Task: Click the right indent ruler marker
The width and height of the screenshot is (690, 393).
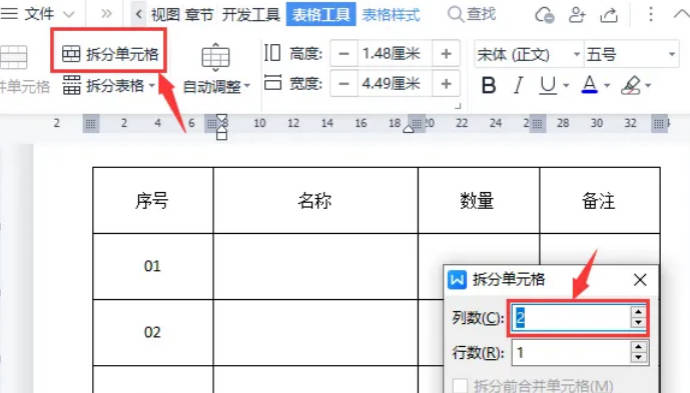Action: [x=409, y=129]
